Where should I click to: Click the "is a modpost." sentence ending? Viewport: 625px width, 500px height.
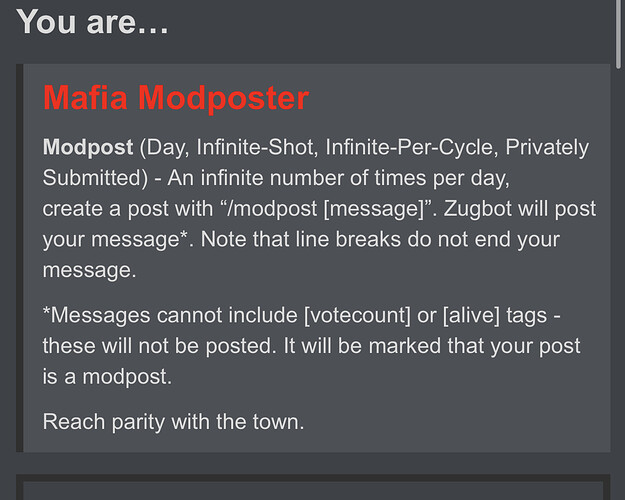[107, 376]
